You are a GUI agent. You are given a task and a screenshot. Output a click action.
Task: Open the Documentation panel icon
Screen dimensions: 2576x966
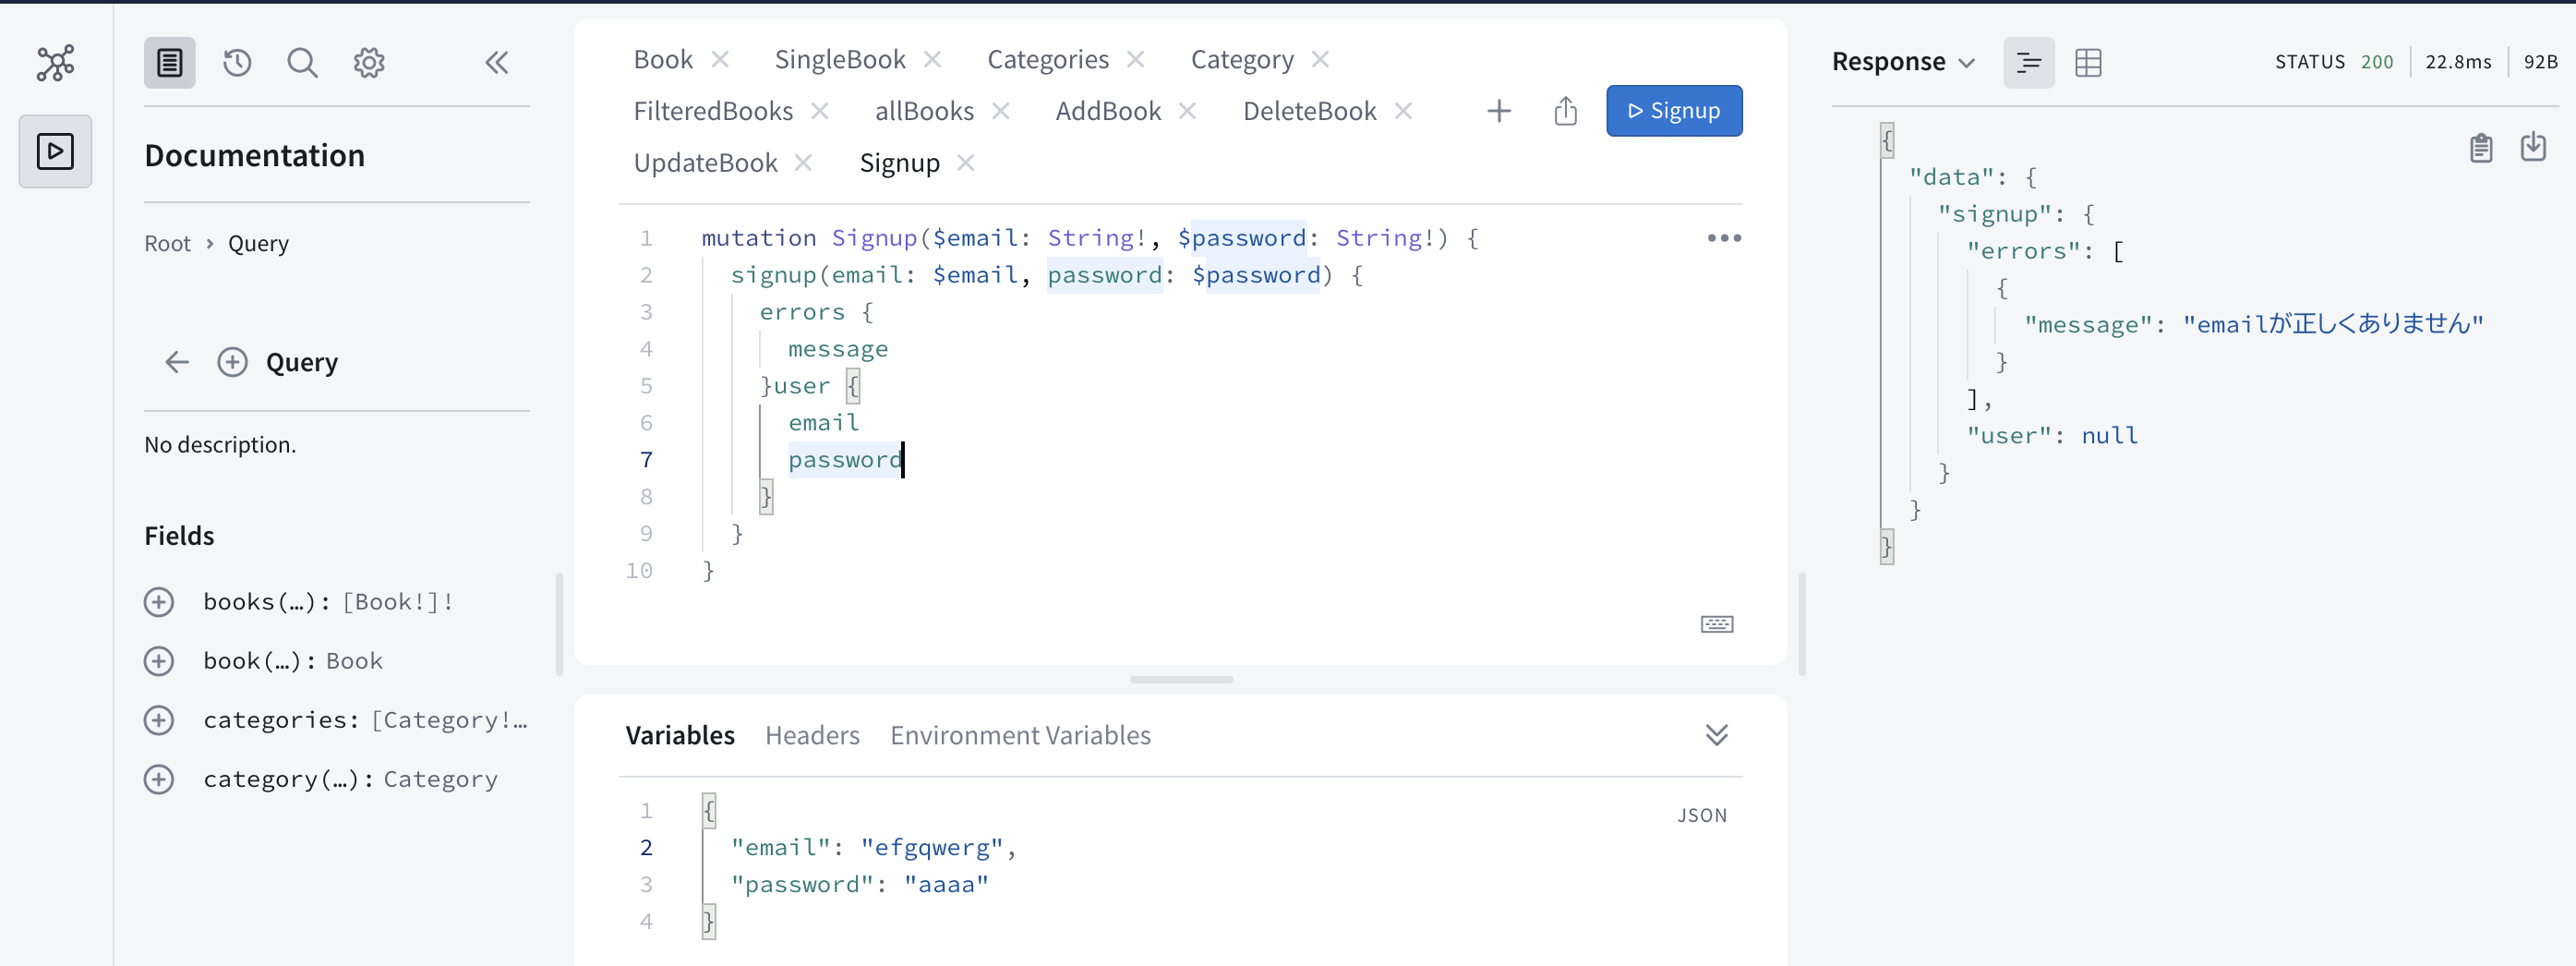click(x=170, y=63)
